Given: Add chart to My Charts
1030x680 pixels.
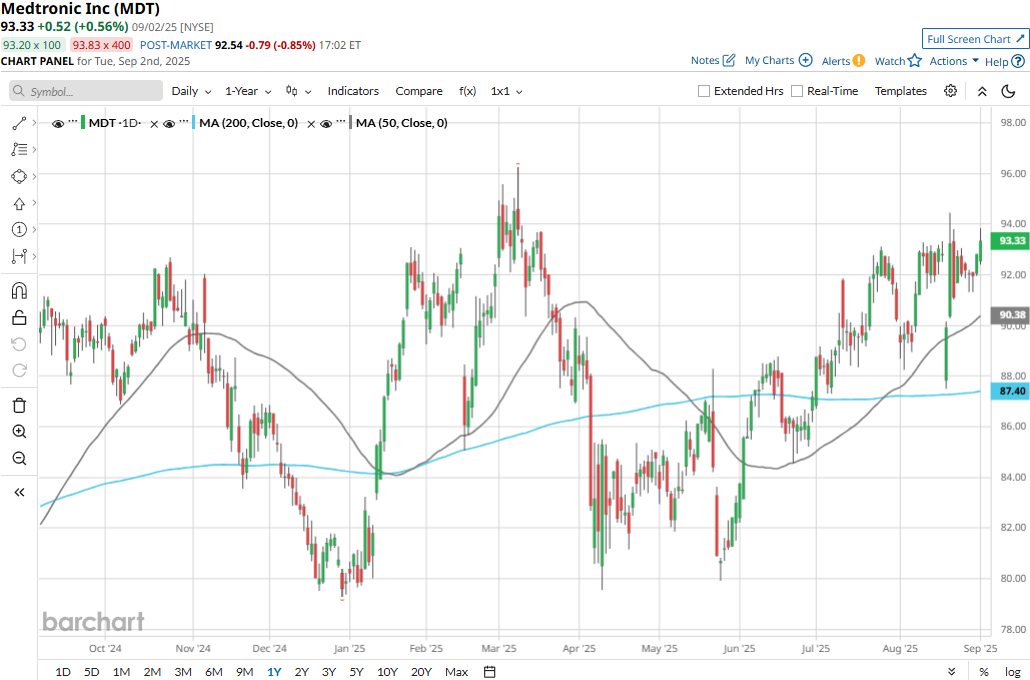Looking at the screenshot, I should (778, 60).
